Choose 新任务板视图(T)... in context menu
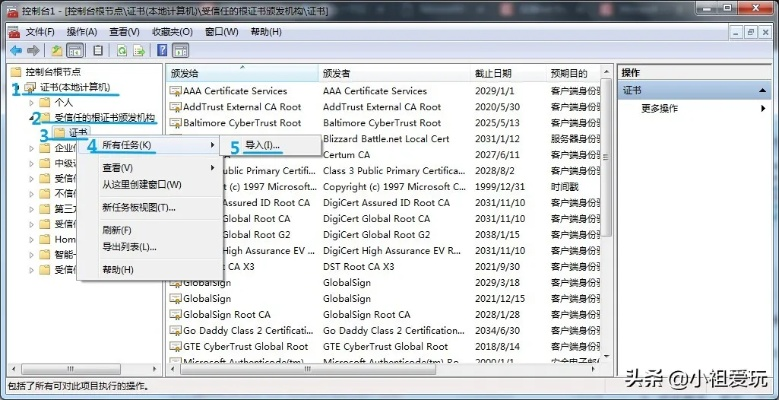The image size is (779, 400). coord(150,208)
